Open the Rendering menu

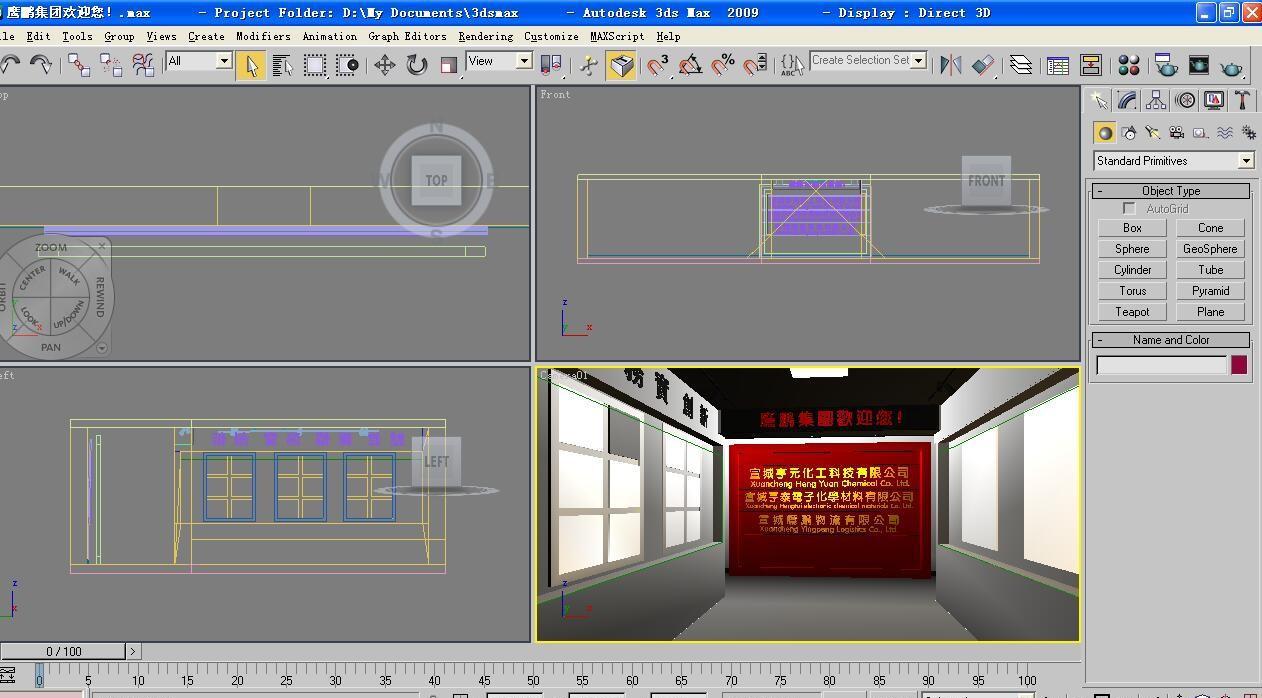[486, 36]
